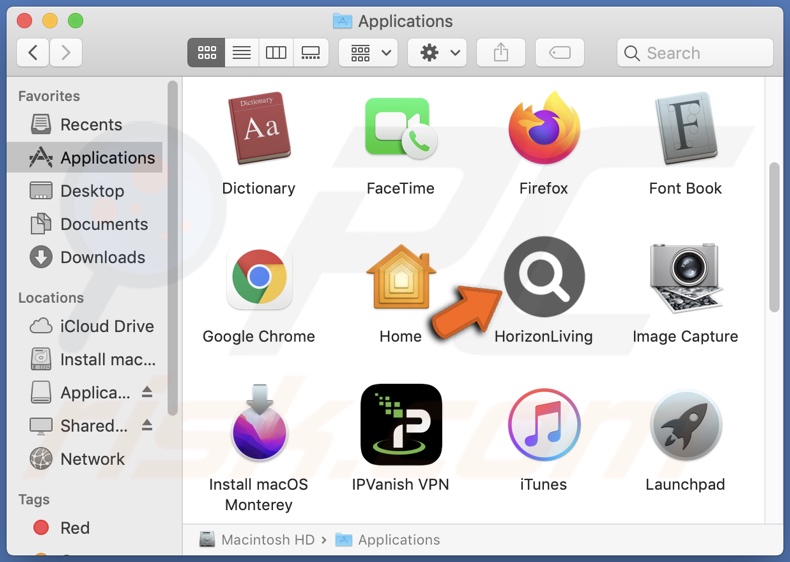Open Recents in the sidebar
The image size is (790, 562).
85,124
